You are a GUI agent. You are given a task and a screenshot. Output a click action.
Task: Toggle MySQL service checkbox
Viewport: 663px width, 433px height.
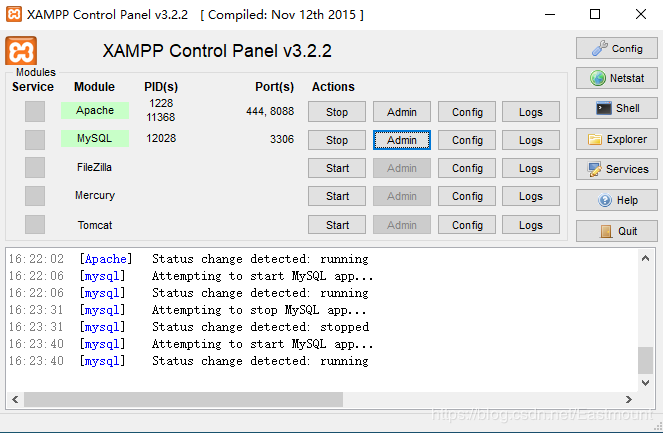(35, 140)
